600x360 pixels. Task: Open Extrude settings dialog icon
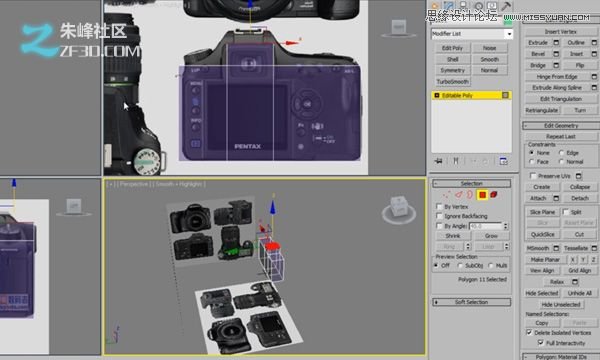click(556, 42)
